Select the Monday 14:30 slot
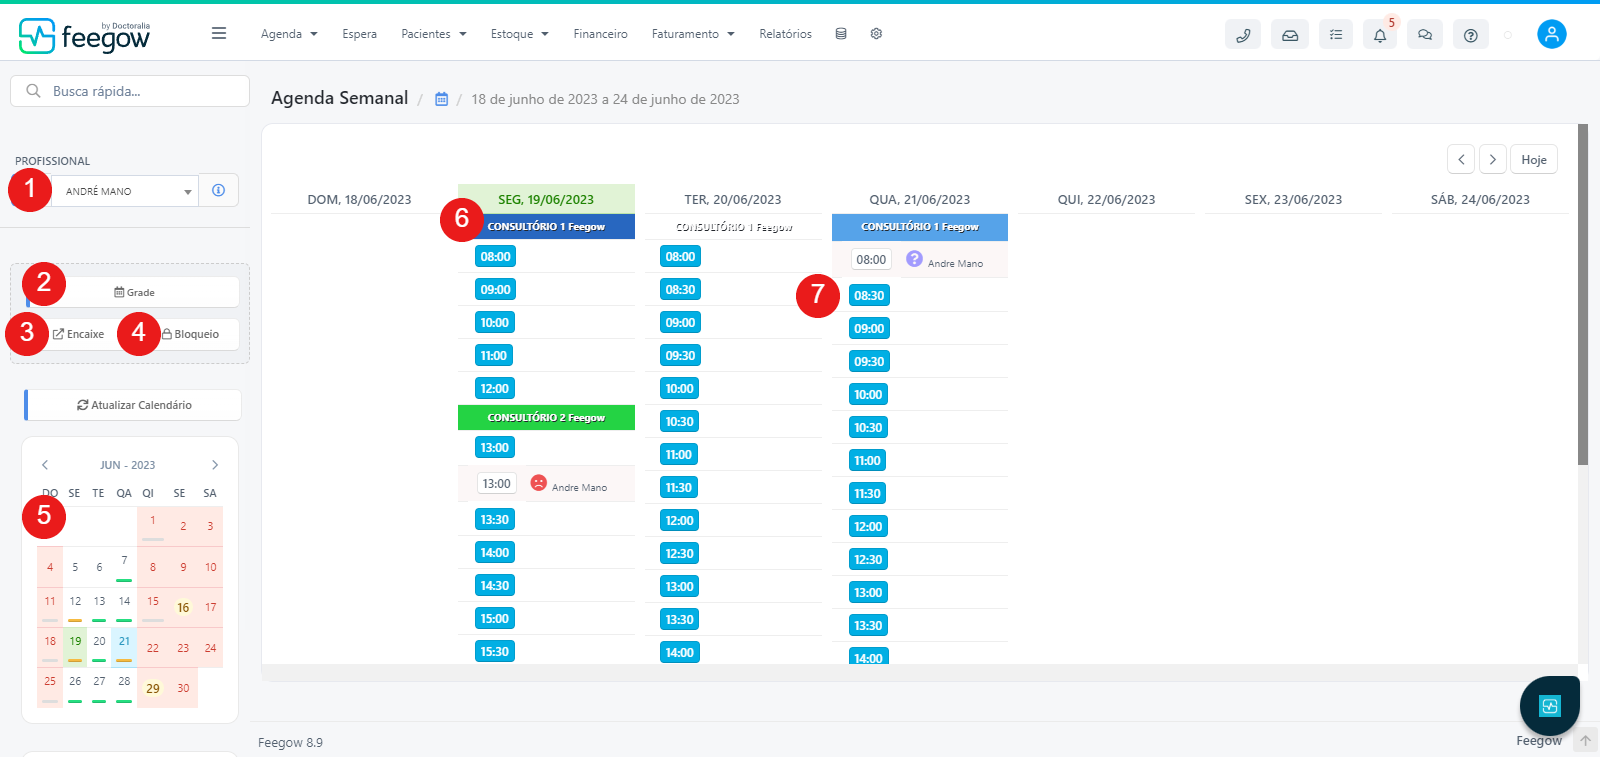This screenshot has height=757, width=1600. point(494,586)
